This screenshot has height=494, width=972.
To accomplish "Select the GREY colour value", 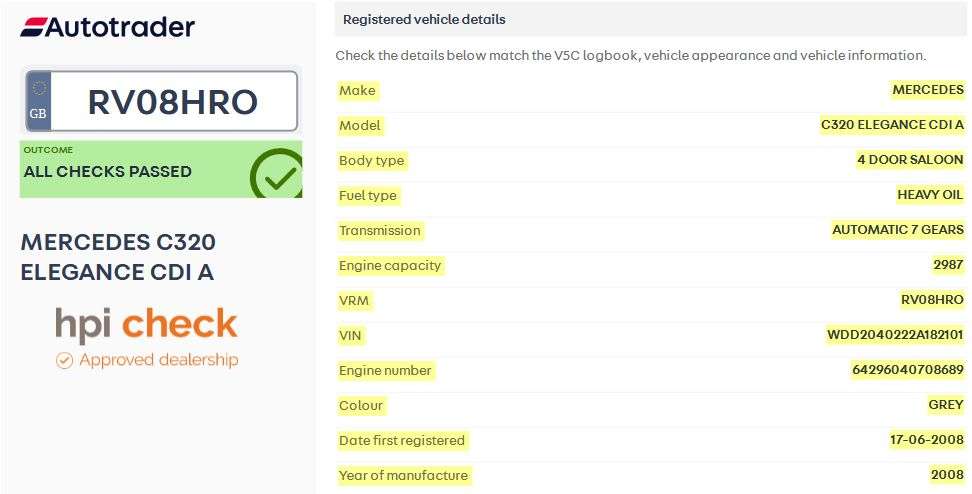I will 945,405.
